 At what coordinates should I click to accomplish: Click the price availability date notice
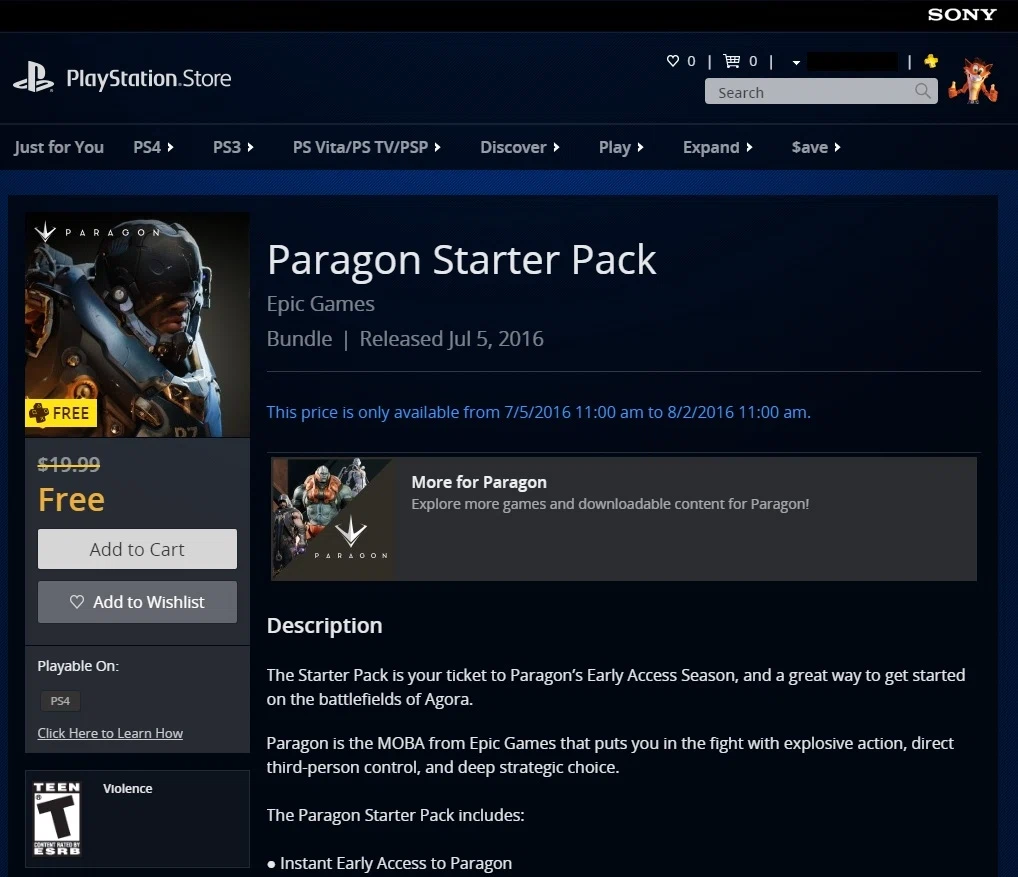[x=539, y=412]
